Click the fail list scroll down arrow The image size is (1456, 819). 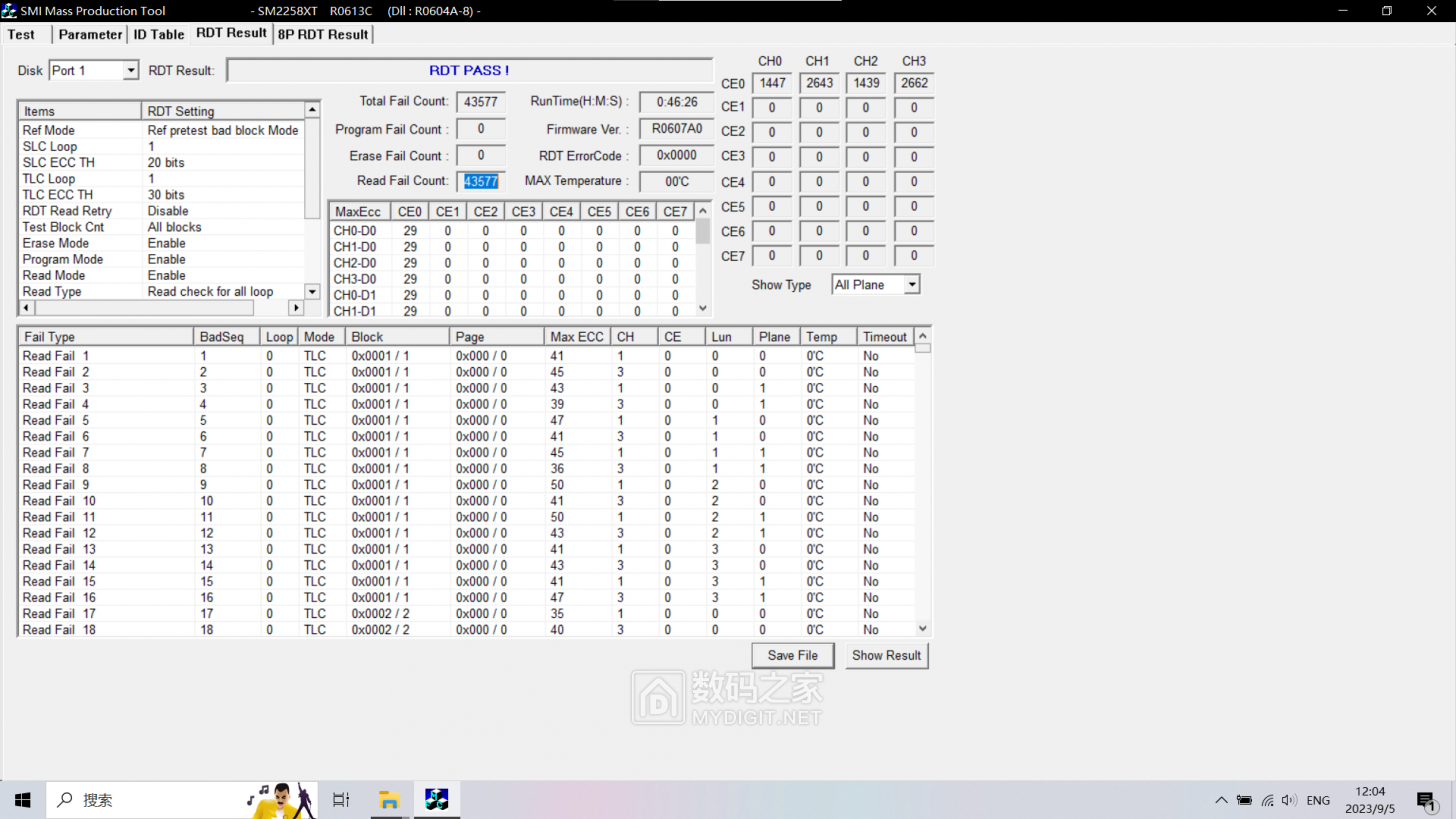pyautogui.click(x=923, y=629)
